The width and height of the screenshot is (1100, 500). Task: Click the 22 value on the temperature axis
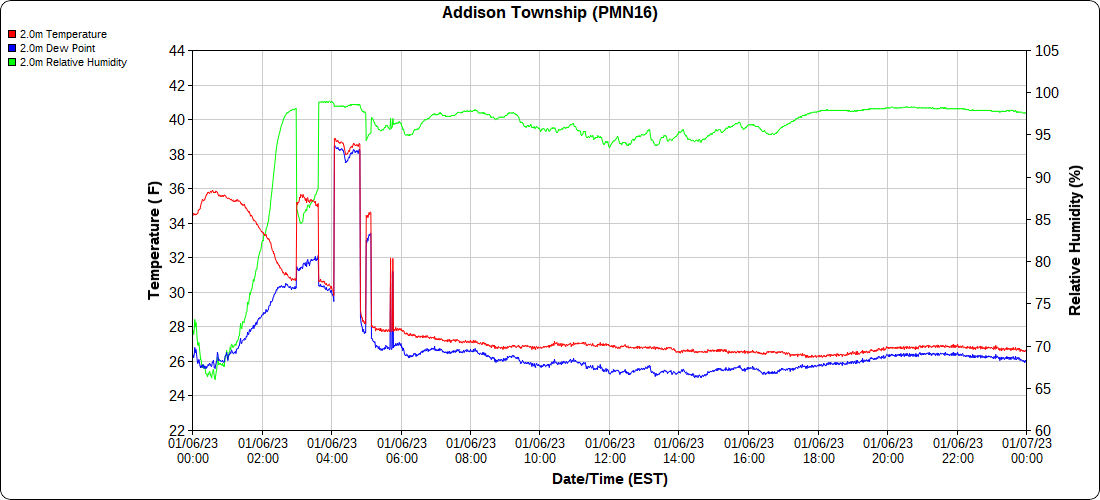pos(176,431)
